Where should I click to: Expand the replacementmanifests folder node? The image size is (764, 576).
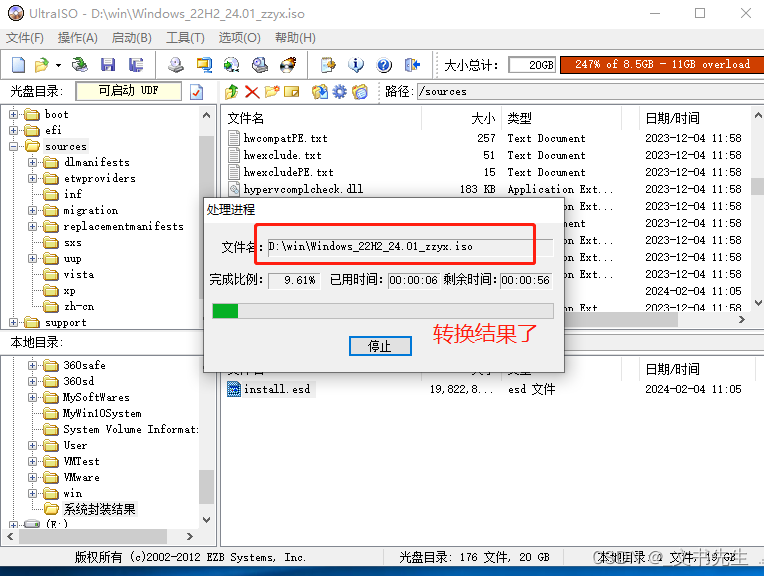pos(32,227)
